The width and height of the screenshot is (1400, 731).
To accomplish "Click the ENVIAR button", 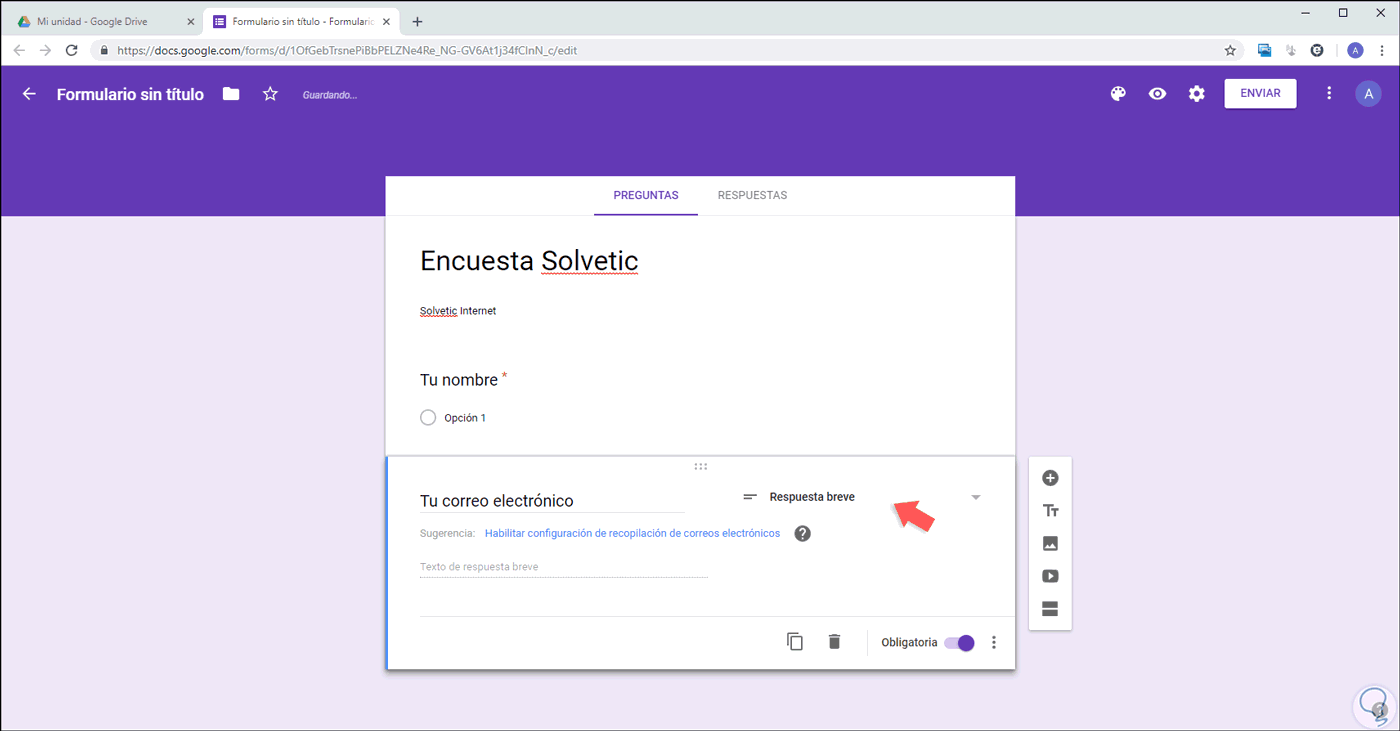I will click(1260, 93).
